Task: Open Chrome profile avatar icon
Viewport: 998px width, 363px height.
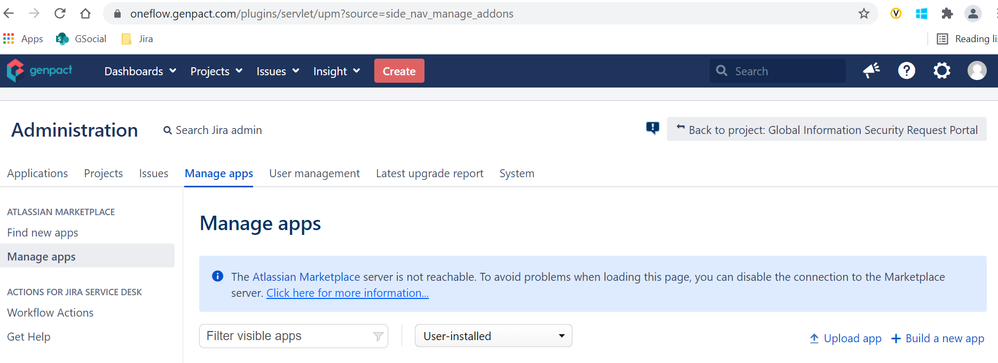Action: (973, 13)
